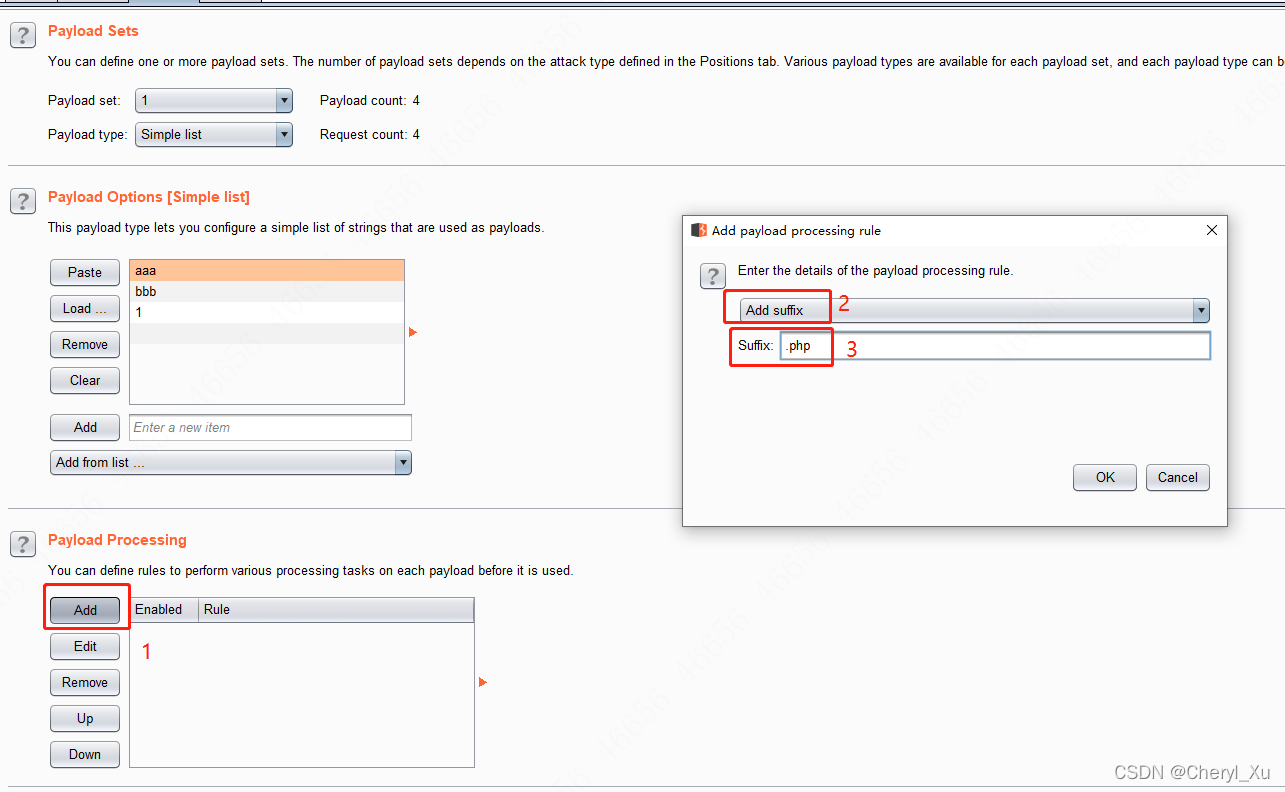The width and height of the screenshot is (1285, 792).
Task: Click Remove in Payload Processing
Action: (x=85, y=682)
